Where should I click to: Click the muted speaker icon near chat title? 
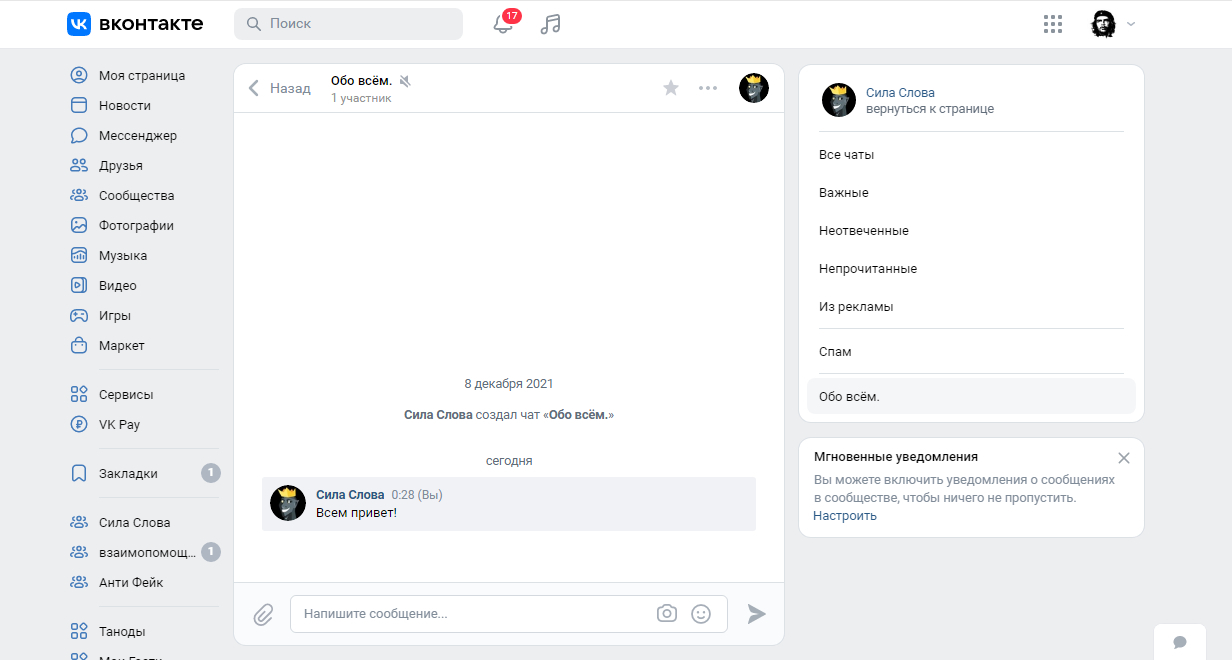(405, 80)
